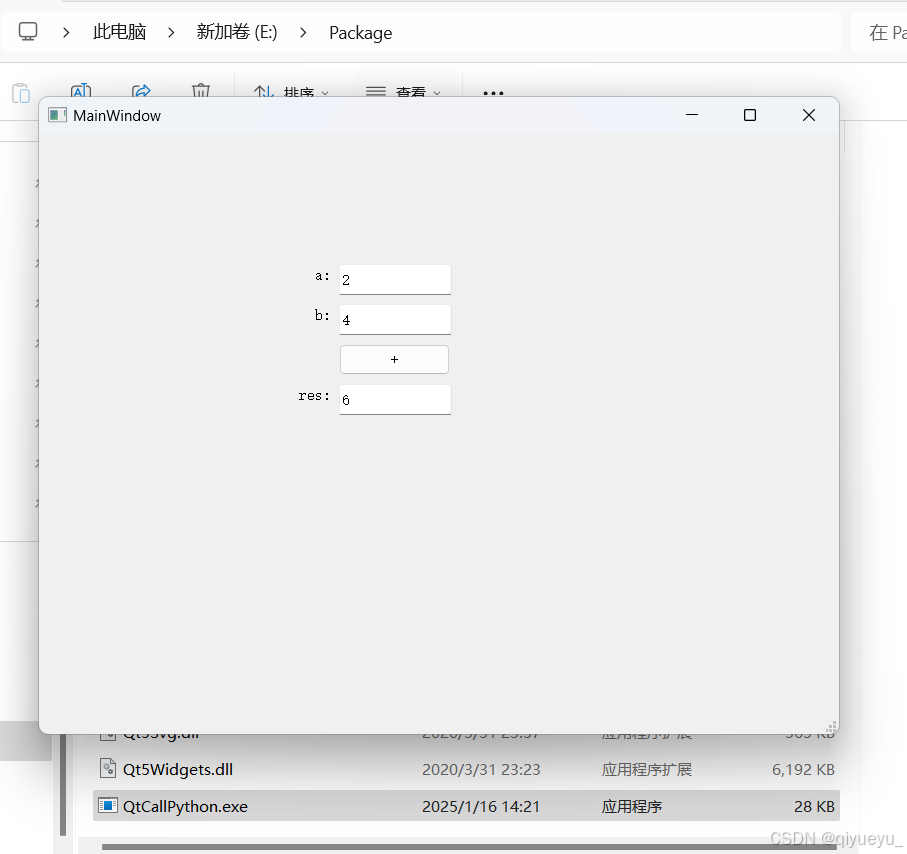Click the MainWindow title bar icon
Viewport: 907px width, 854px height.
click(57, 115)
